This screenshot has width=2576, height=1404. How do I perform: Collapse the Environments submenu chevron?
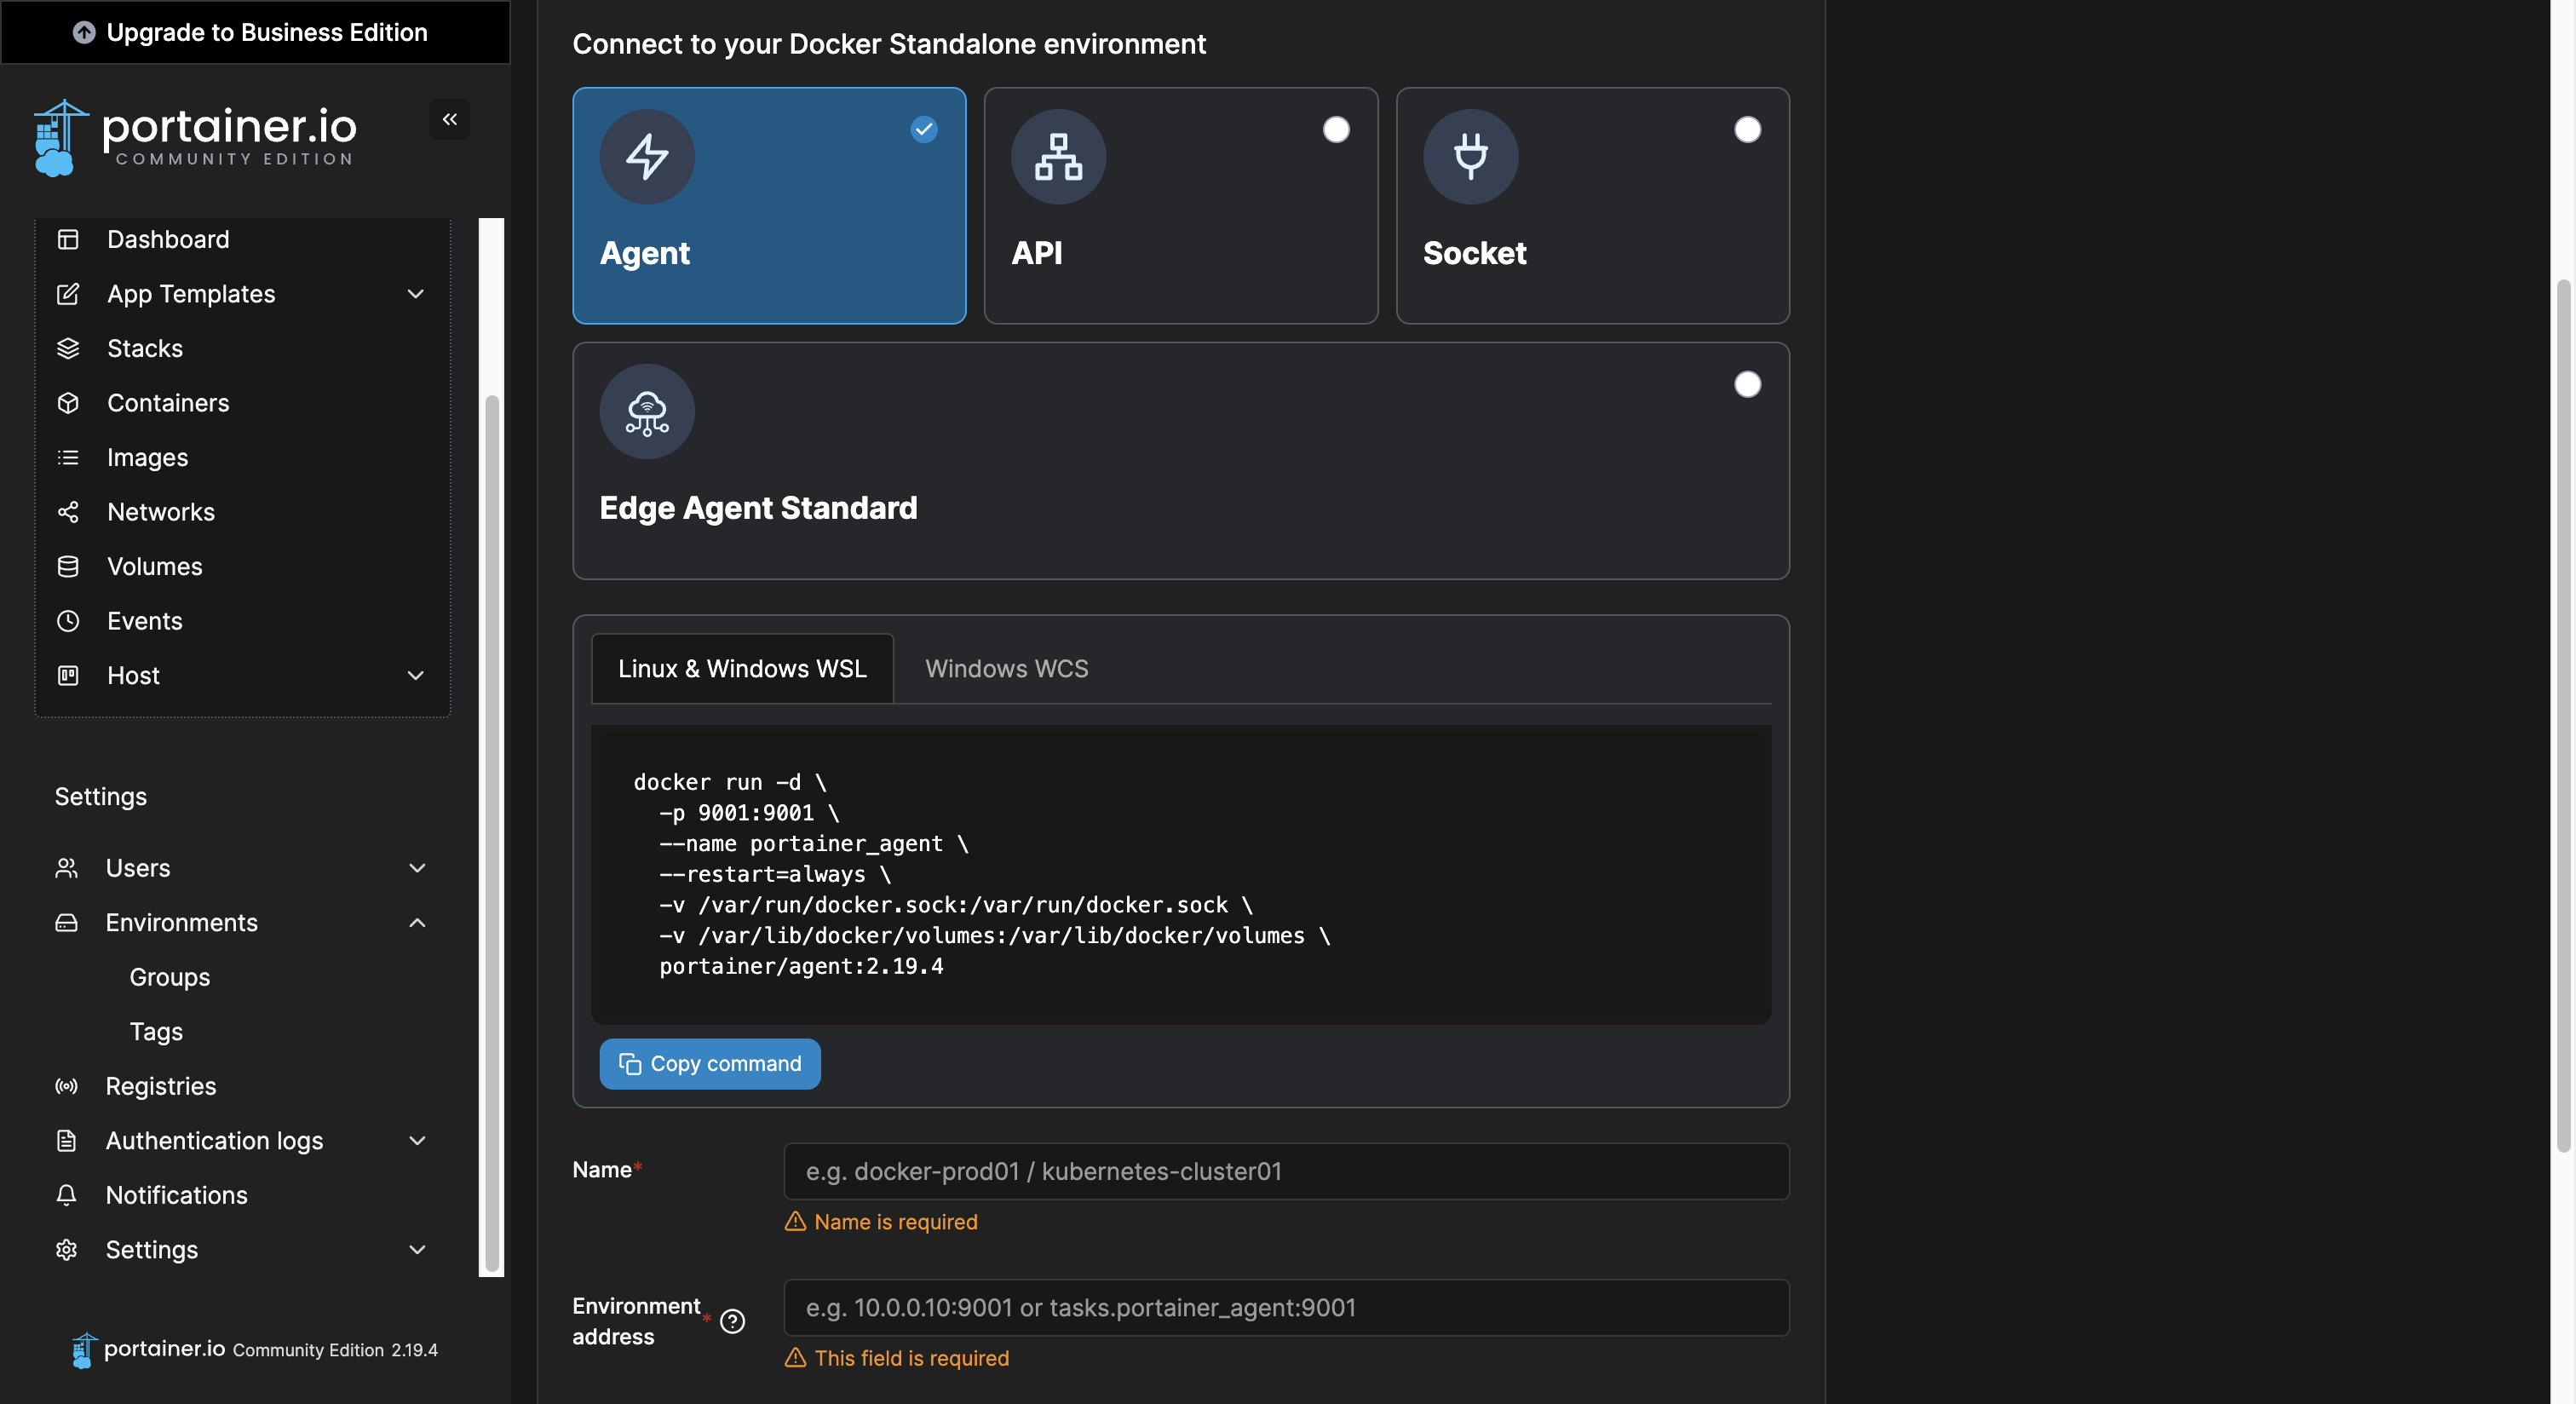click(418, 923)
